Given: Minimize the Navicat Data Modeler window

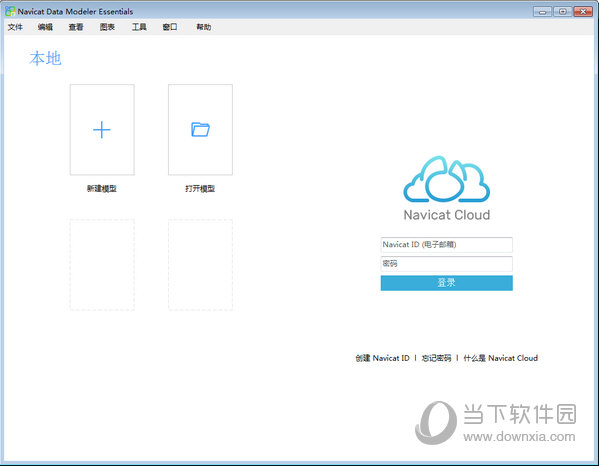Looking at the screenshot, I should click(543, 11).
